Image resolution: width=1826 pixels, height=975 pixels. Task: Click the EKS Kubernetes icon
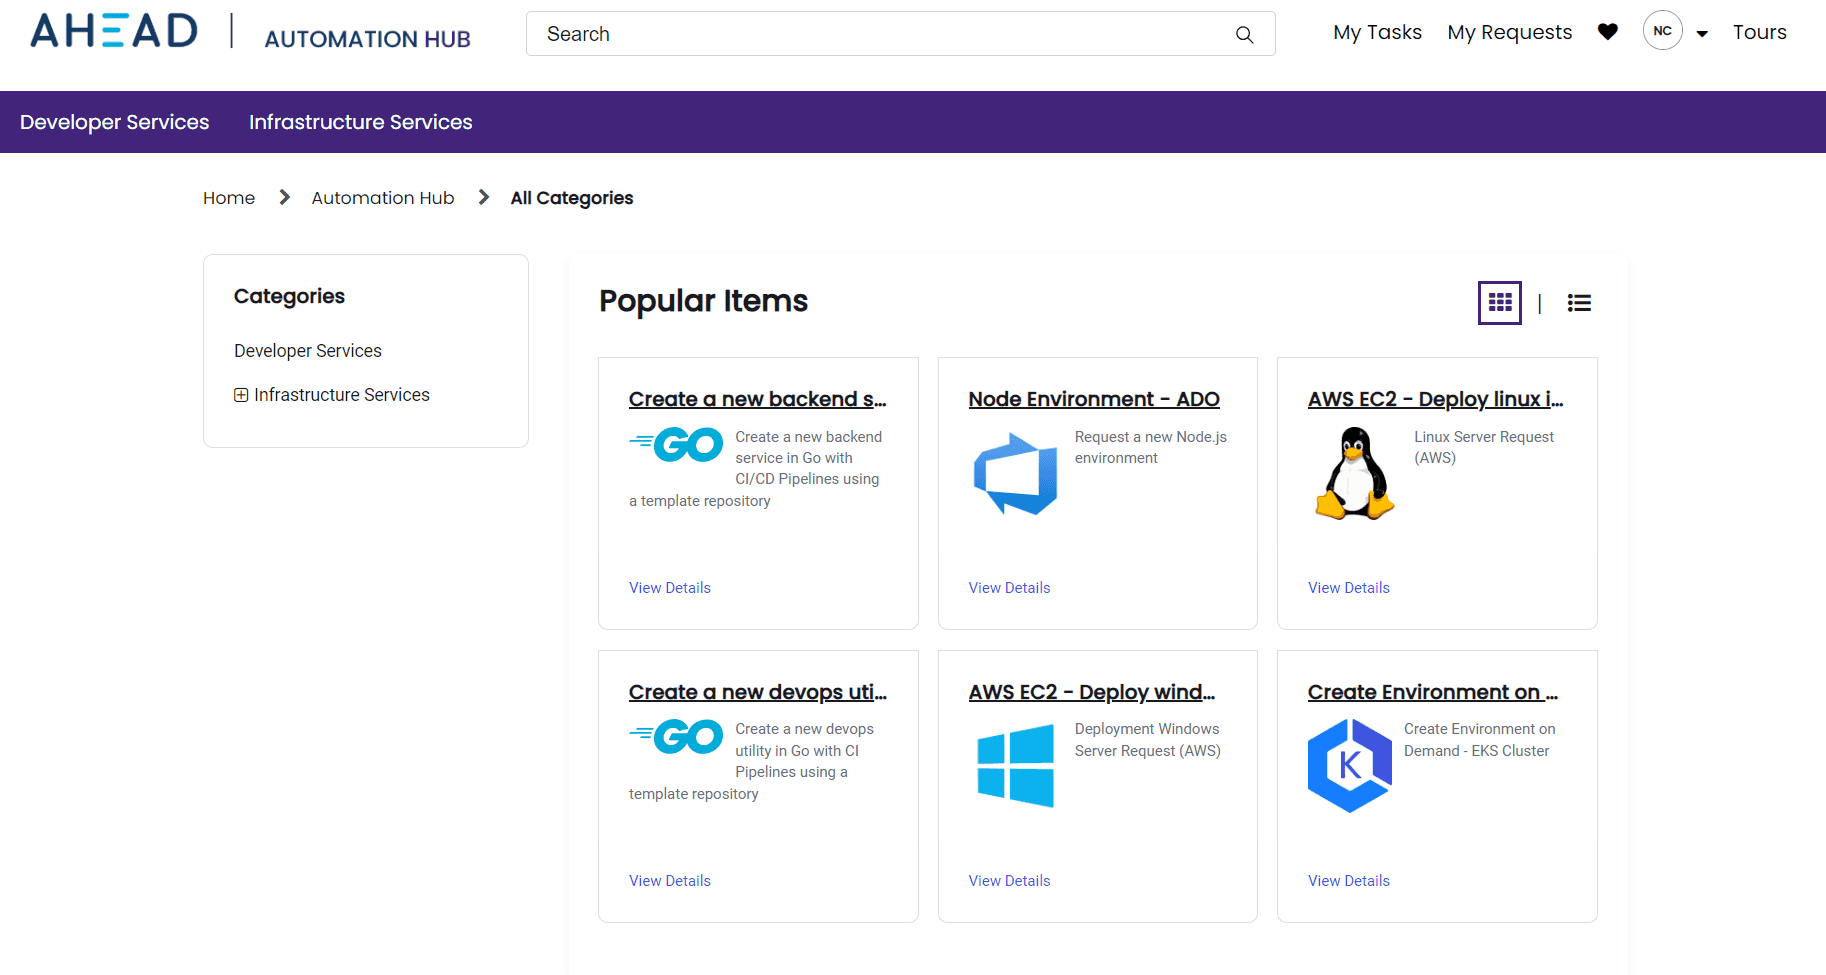(1350, 766)
